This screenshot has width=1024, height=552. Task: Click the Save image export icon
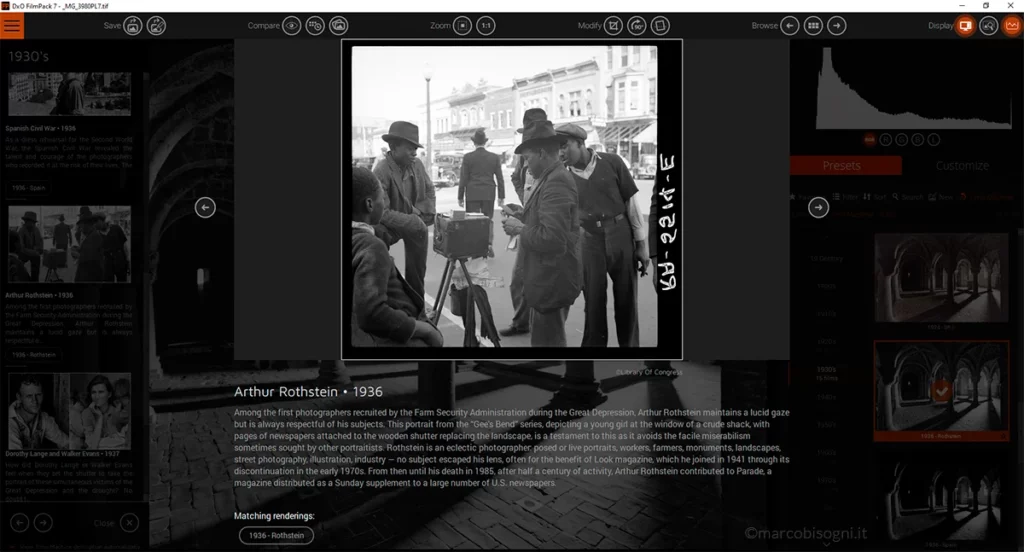coord(133,26)
